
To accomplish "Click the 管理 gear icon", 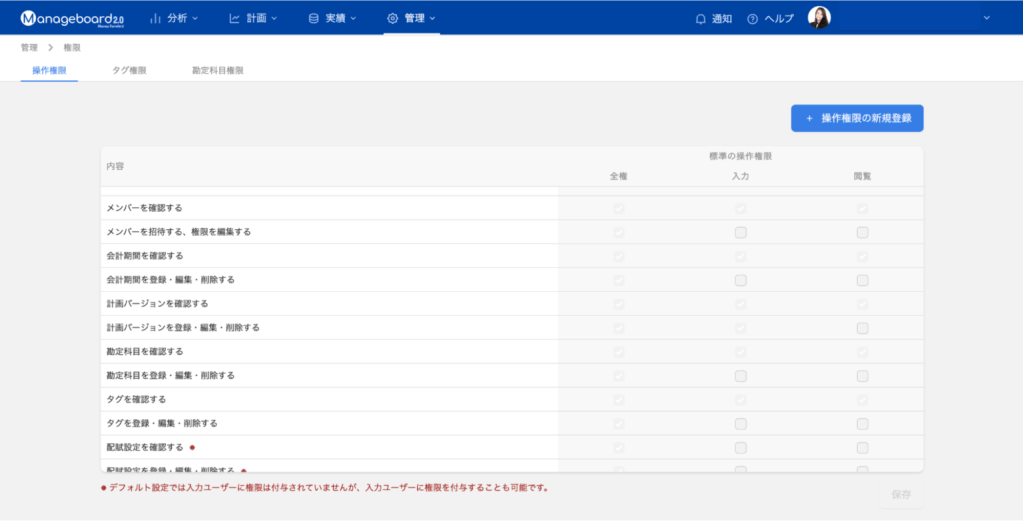I will [392, 18].
